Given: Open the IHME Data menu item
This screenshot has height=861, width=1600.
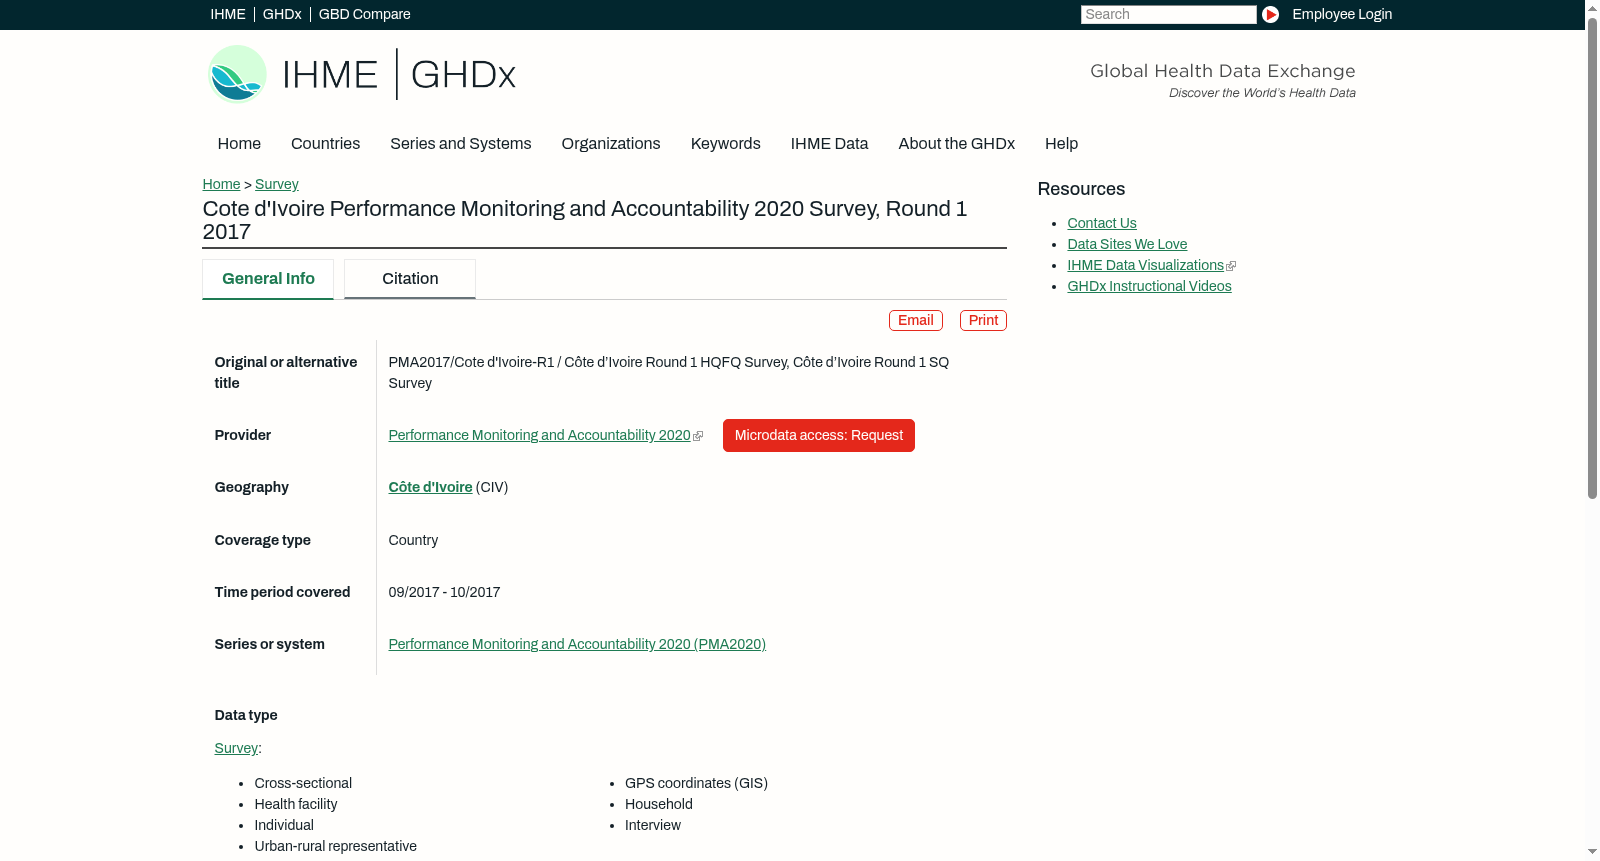Looking at the screenshot, I should (829, 144).
